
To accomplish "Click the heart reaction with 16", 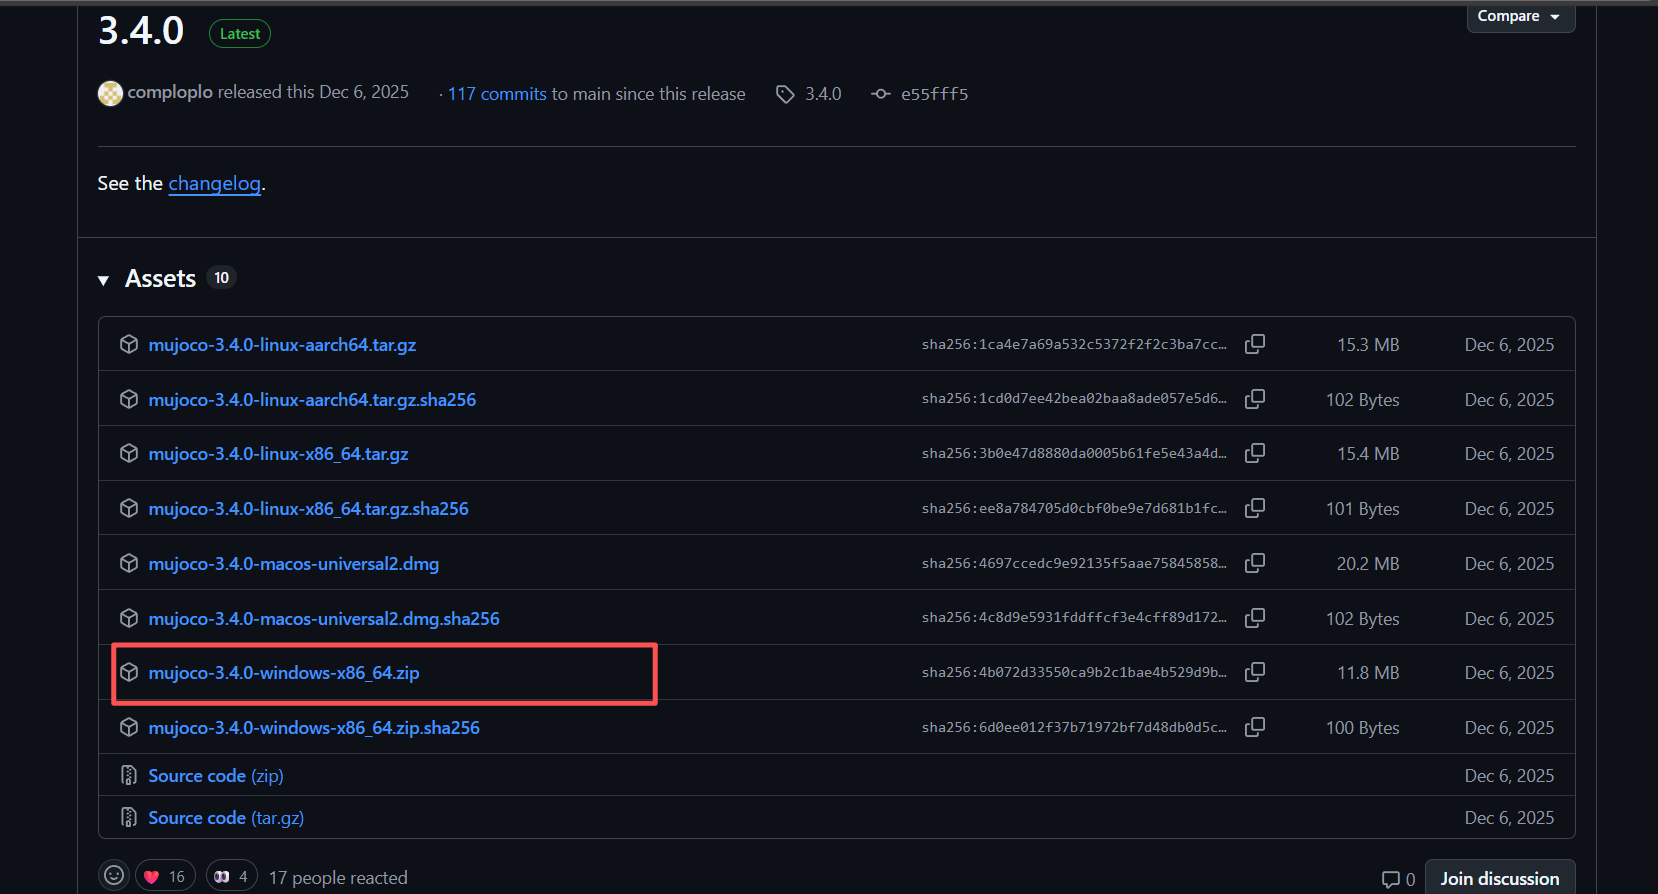I will [x=165, y=877].
